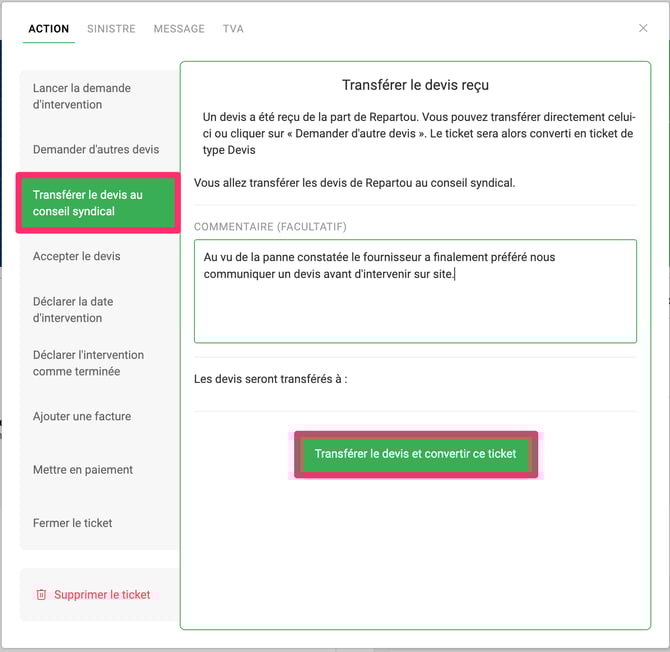Open Ajouter une facture action
Viewport: 670px width, 652px height.
click(82, 416)
